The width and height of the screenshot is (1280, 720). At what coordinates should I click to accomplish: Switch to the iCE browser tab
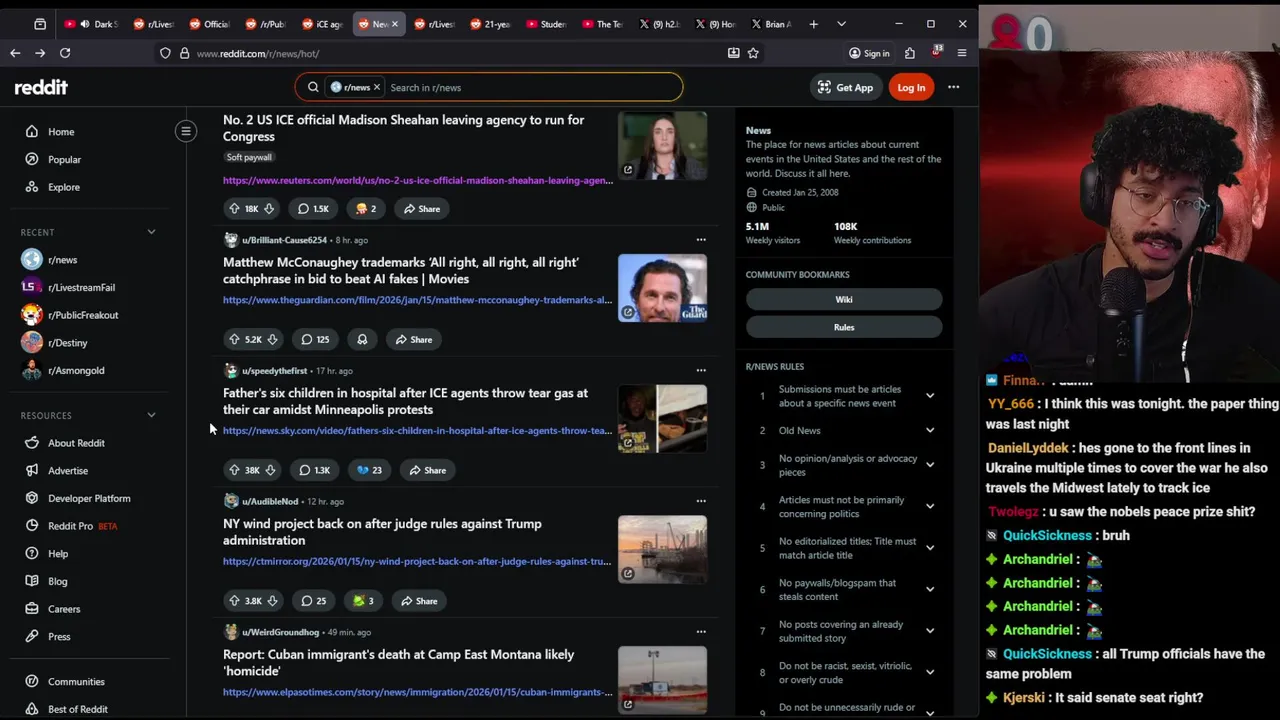pos(321,24)
